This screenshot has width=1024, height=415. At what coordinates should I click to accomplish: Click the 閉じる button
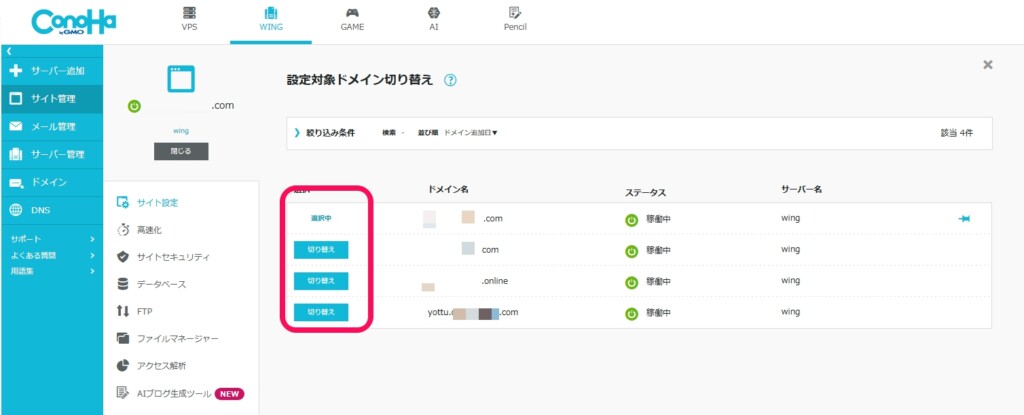coord(181,151)
